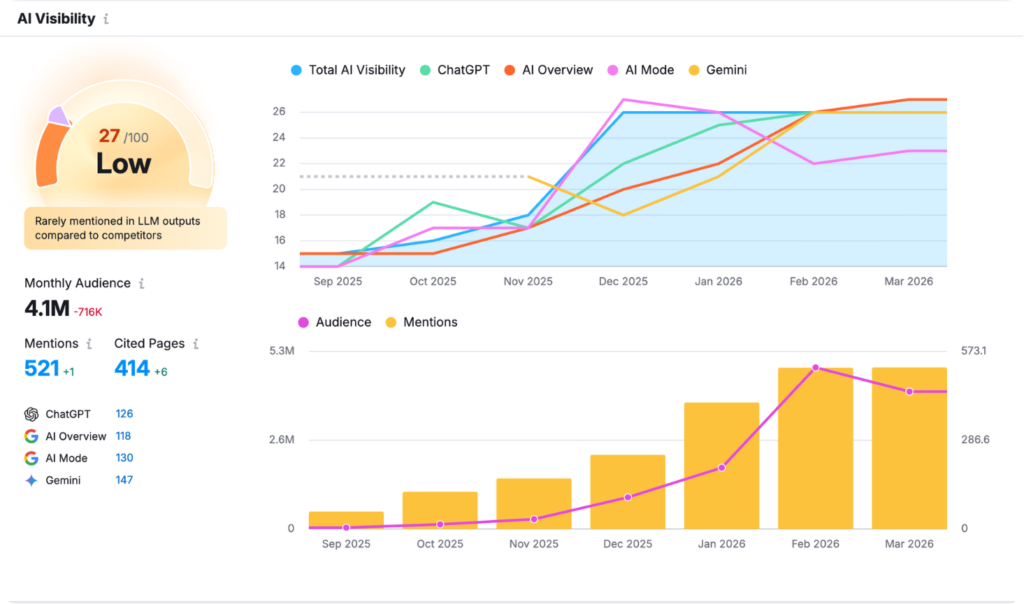Click the purple segment on the score gauge
Image resolution: width=1024 pixels, height=604 pixels.
click(x=59, y=116)
